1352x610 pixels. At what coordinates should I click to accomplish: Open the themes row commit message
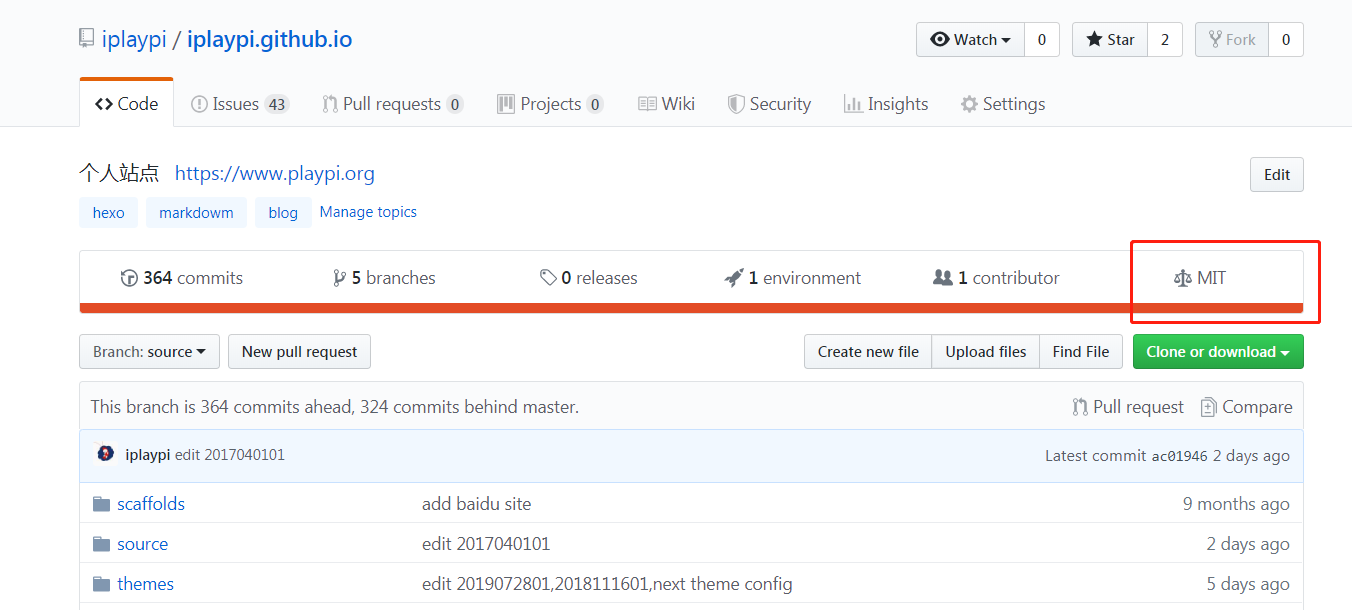tap(607, 584)
